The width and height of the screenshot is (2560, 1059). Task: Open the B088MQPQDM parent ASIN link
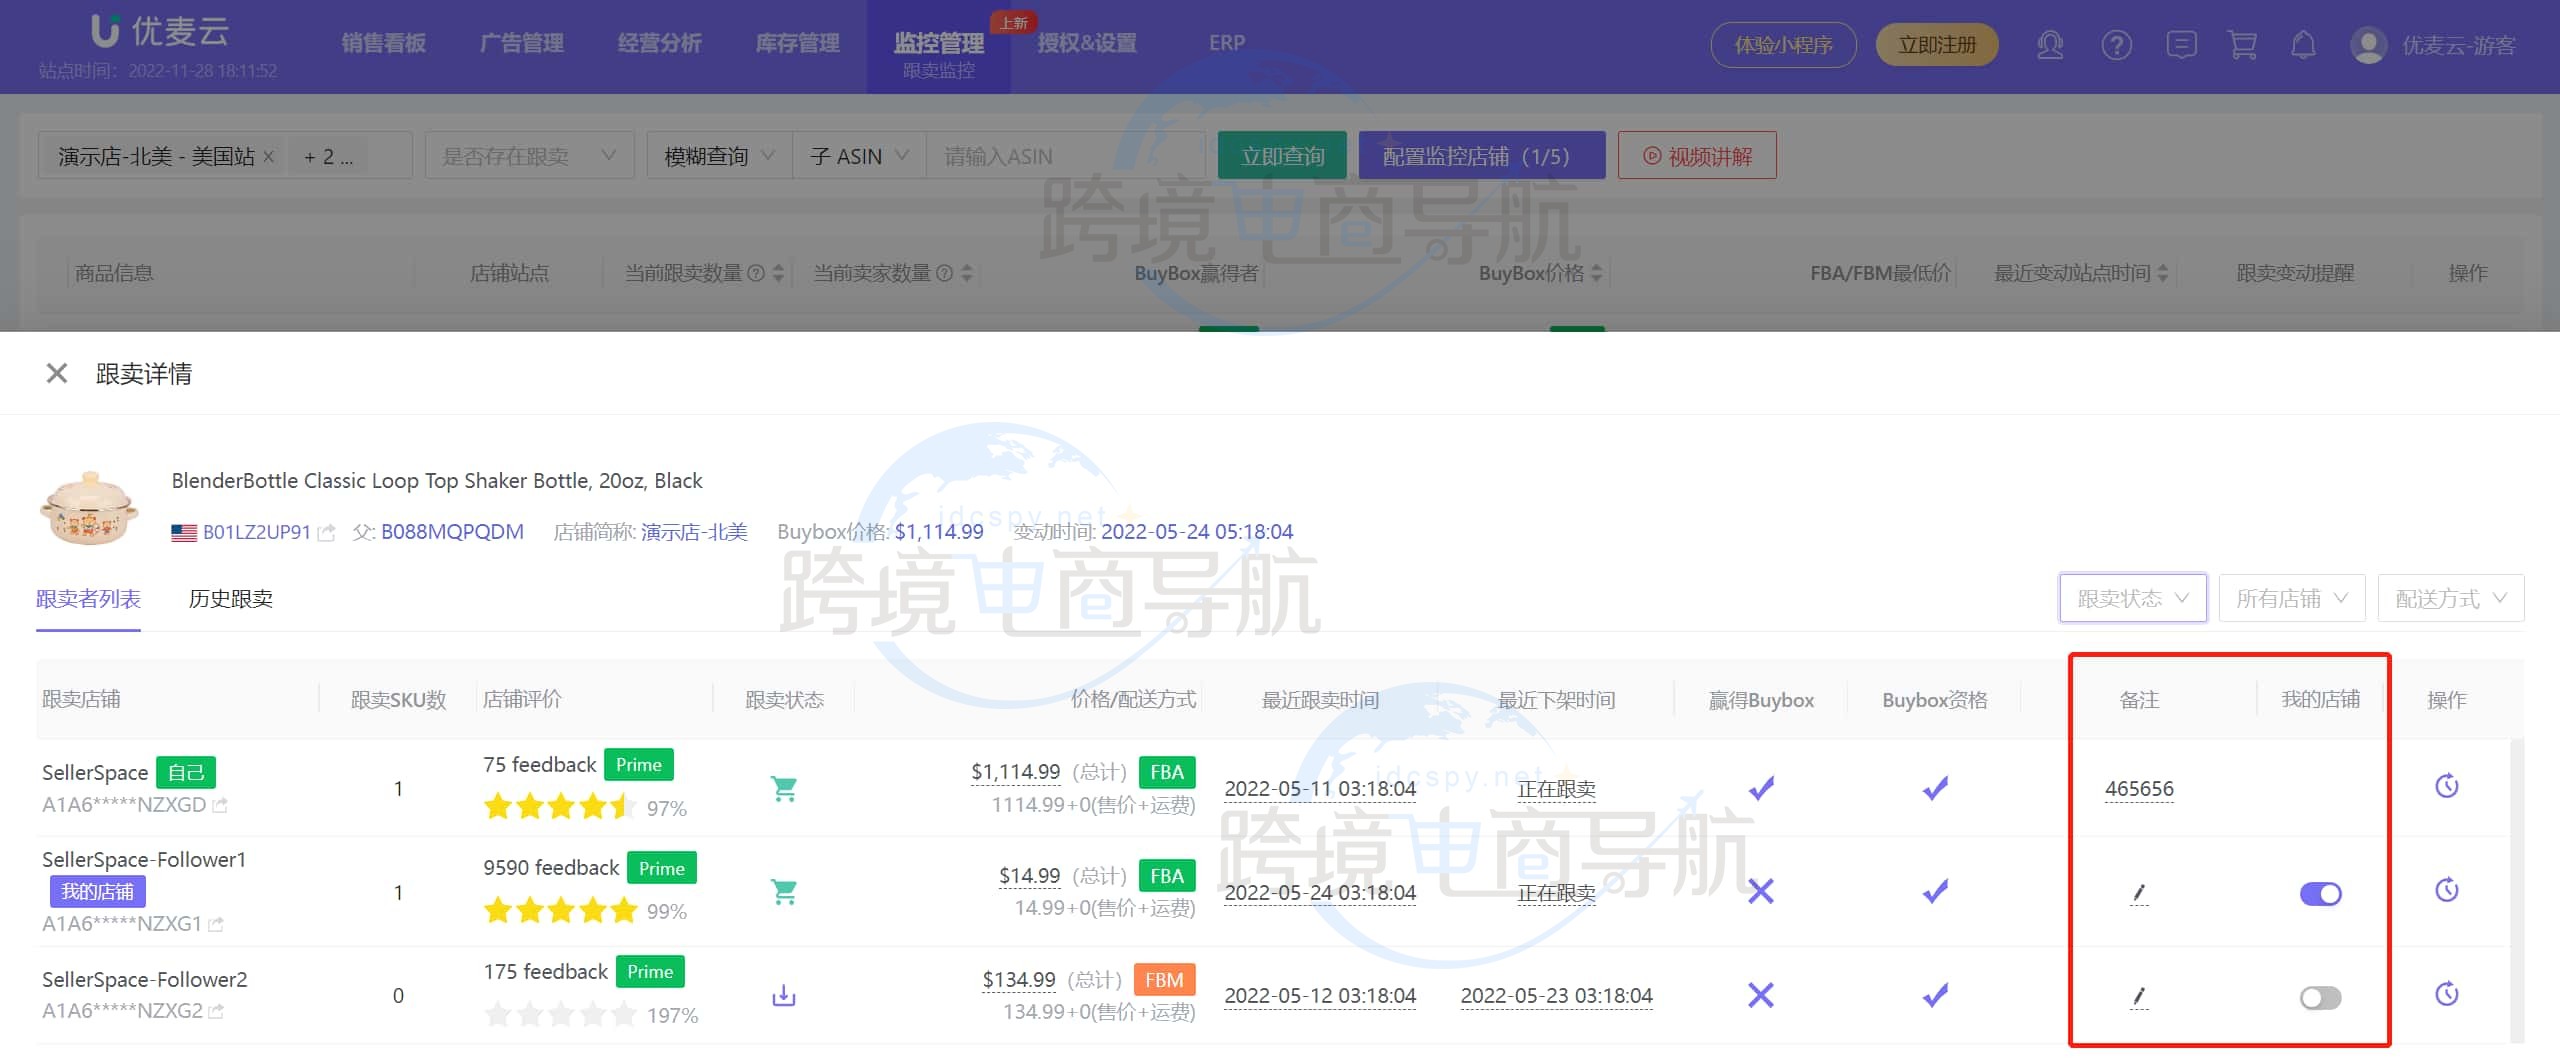click(x=450, y=531)
